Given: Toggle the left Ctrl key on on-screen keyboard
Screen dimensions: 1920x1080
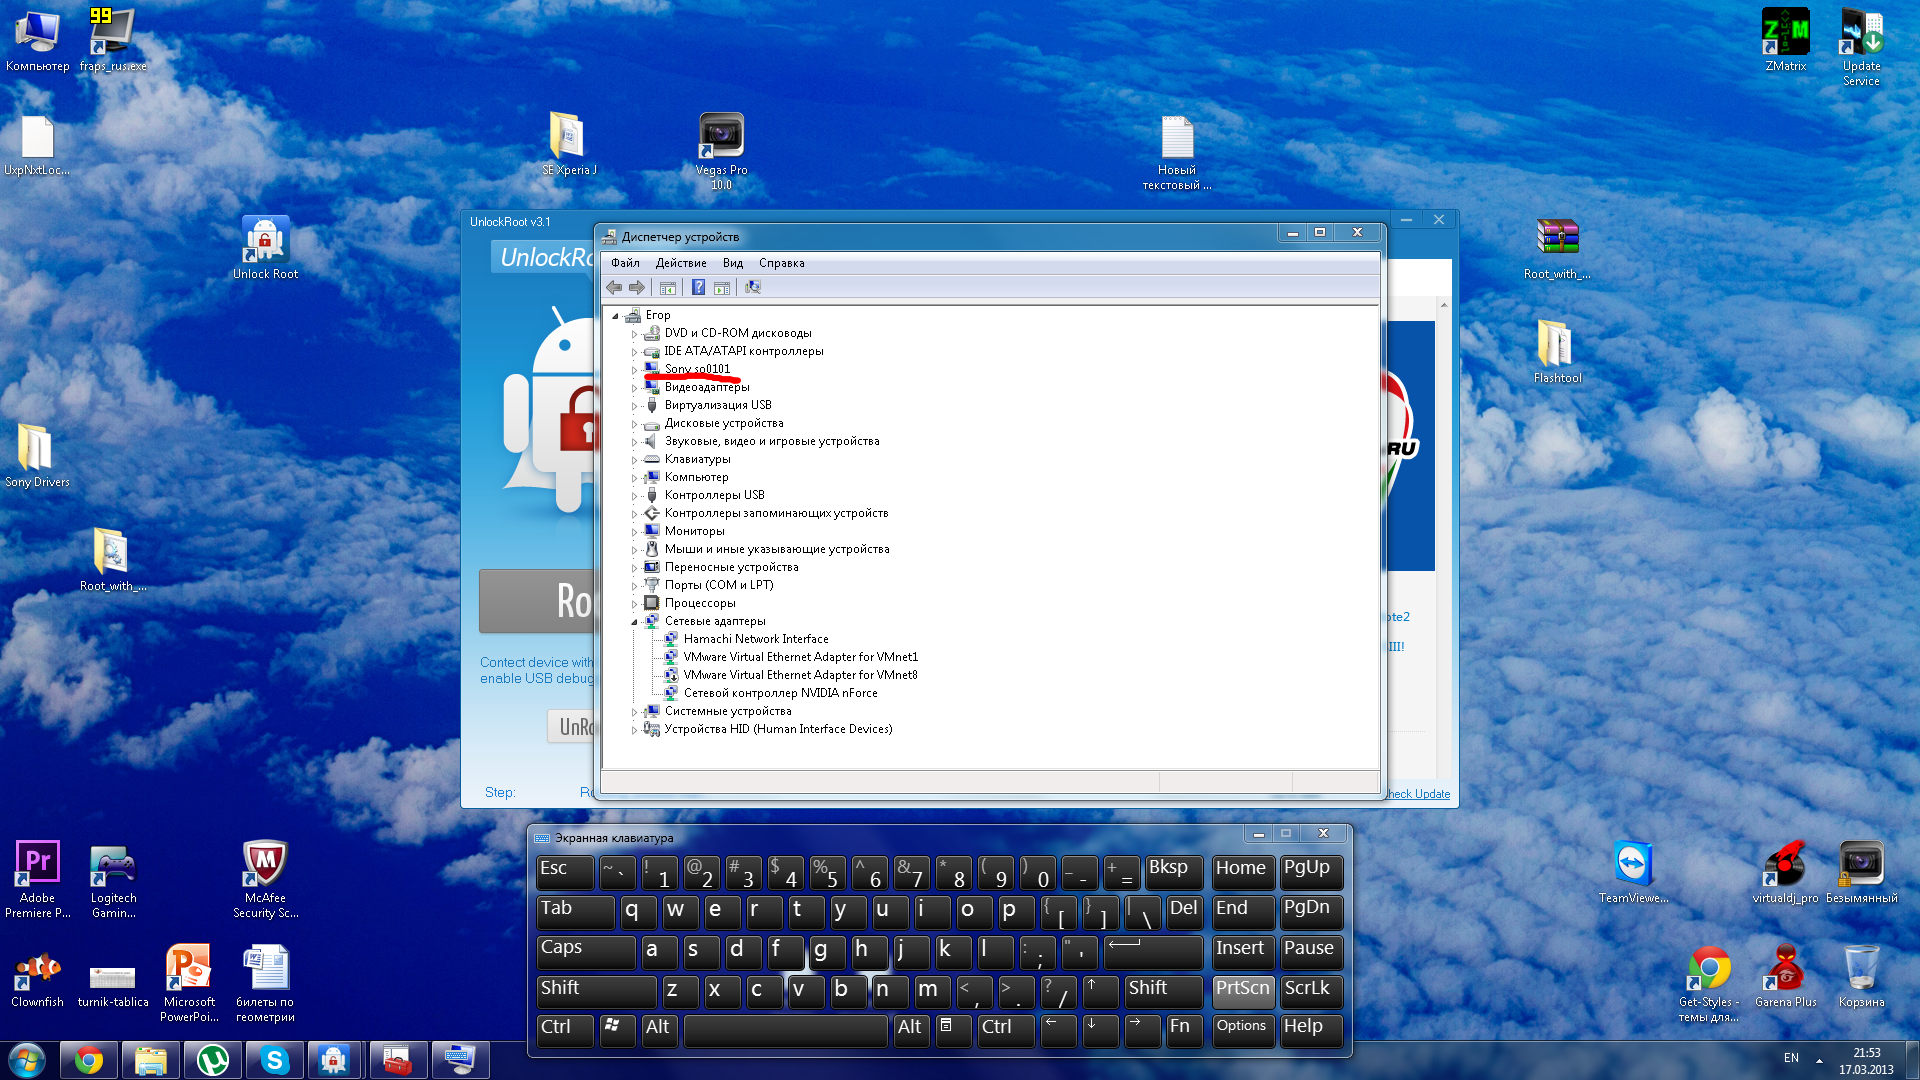Looking at the screenshot, I should [x=565, y=1030].
